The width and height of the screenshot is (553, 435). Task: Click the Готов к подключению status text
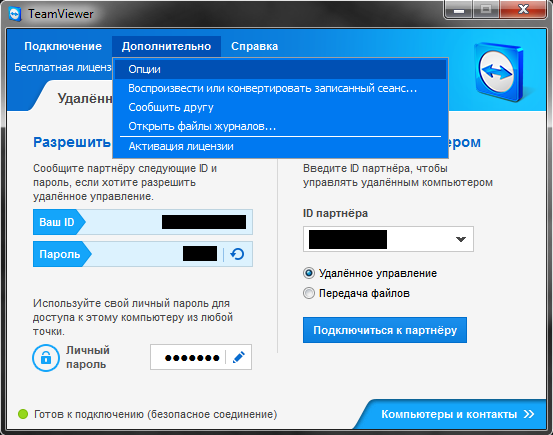click(x=156, y=414)
